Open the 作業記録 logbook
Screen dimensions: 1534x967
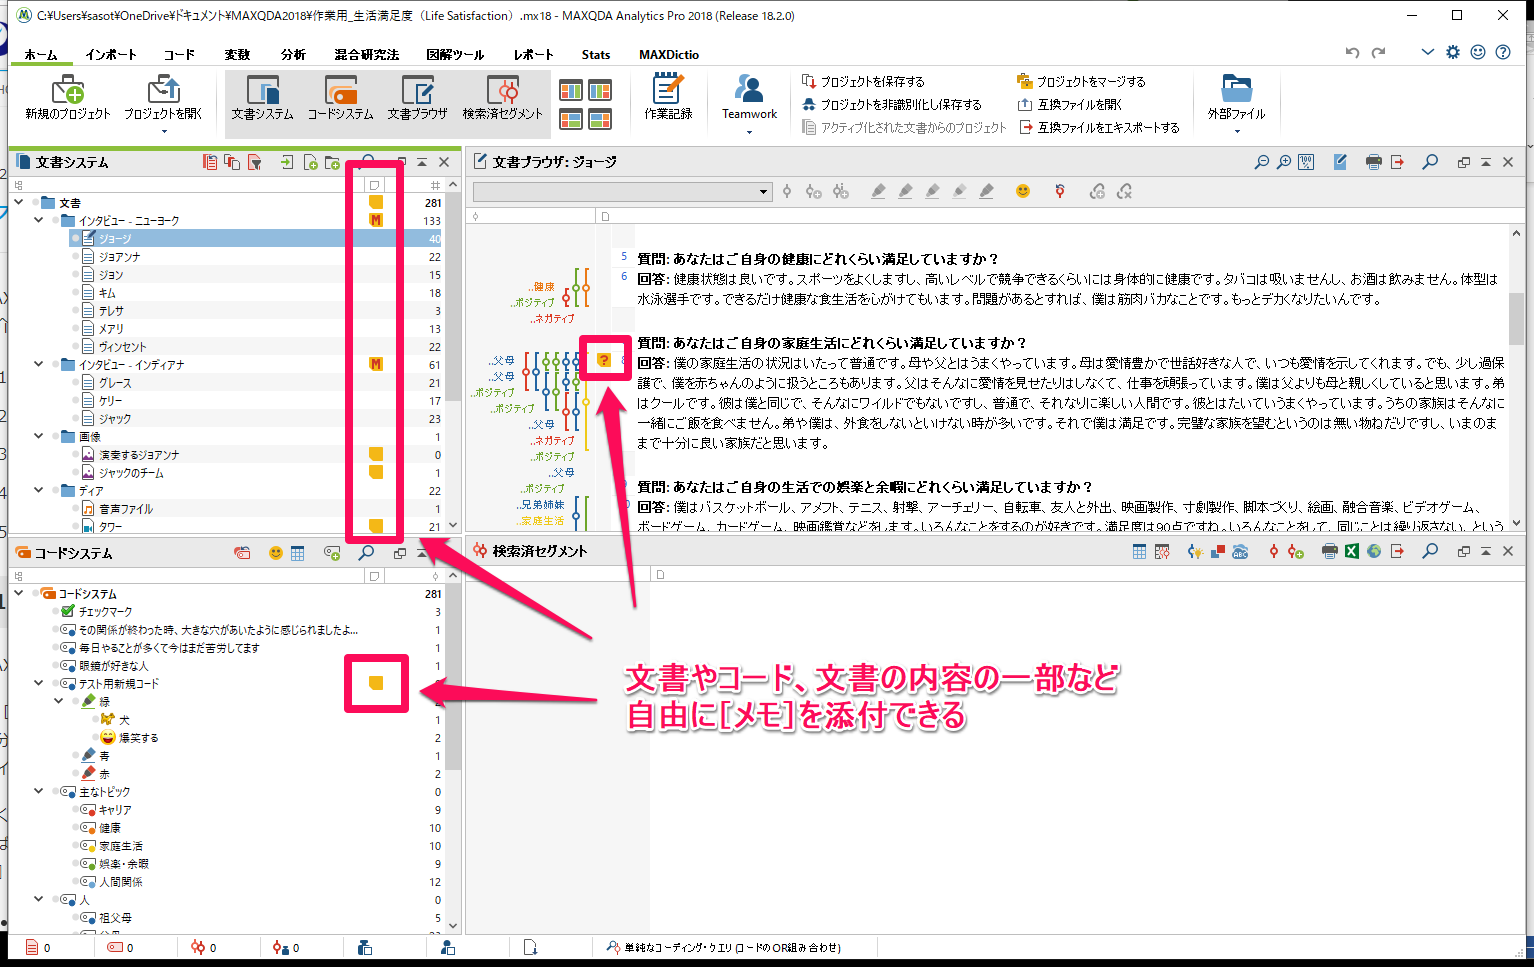click(668, 98)
